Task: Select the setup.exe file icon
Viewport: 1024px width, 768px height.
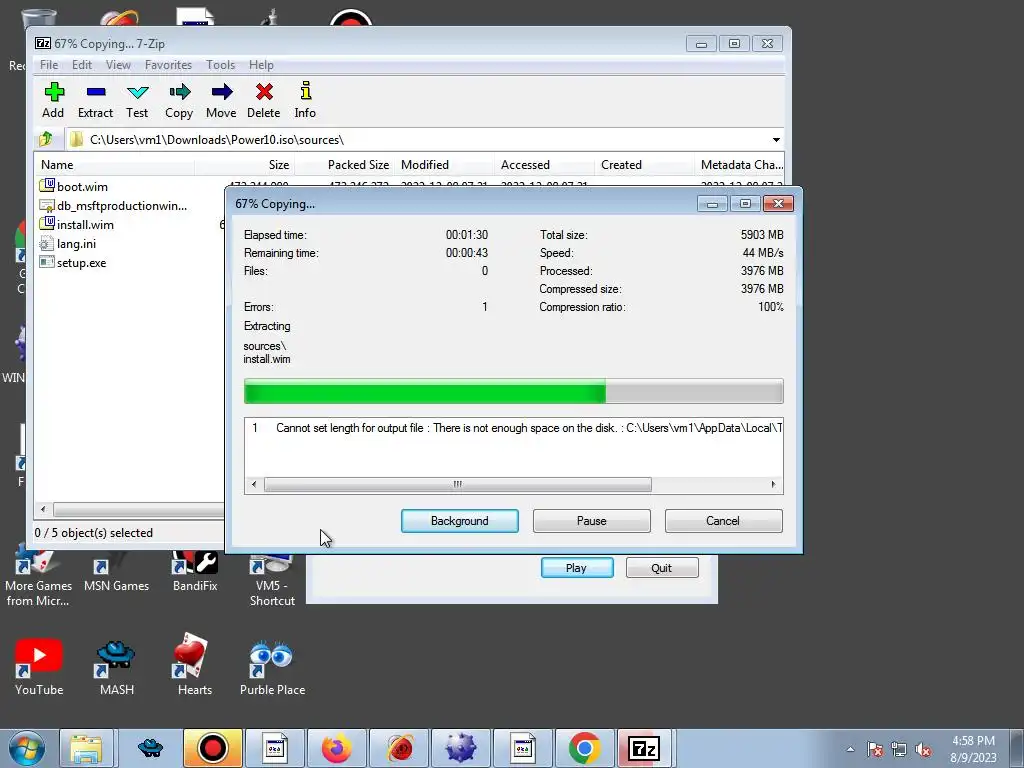Action: click(x=47, y=263)
